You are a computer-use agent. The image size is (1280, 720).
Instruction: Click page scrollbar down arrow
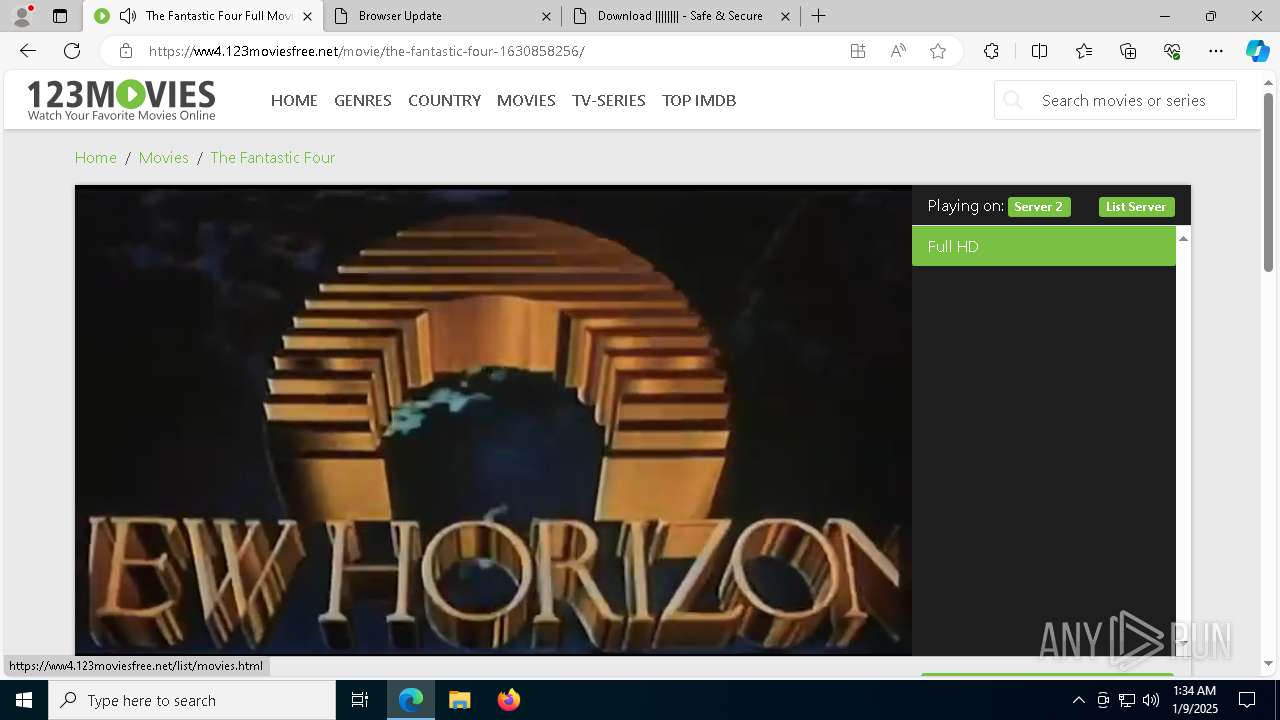(1268, 663)
